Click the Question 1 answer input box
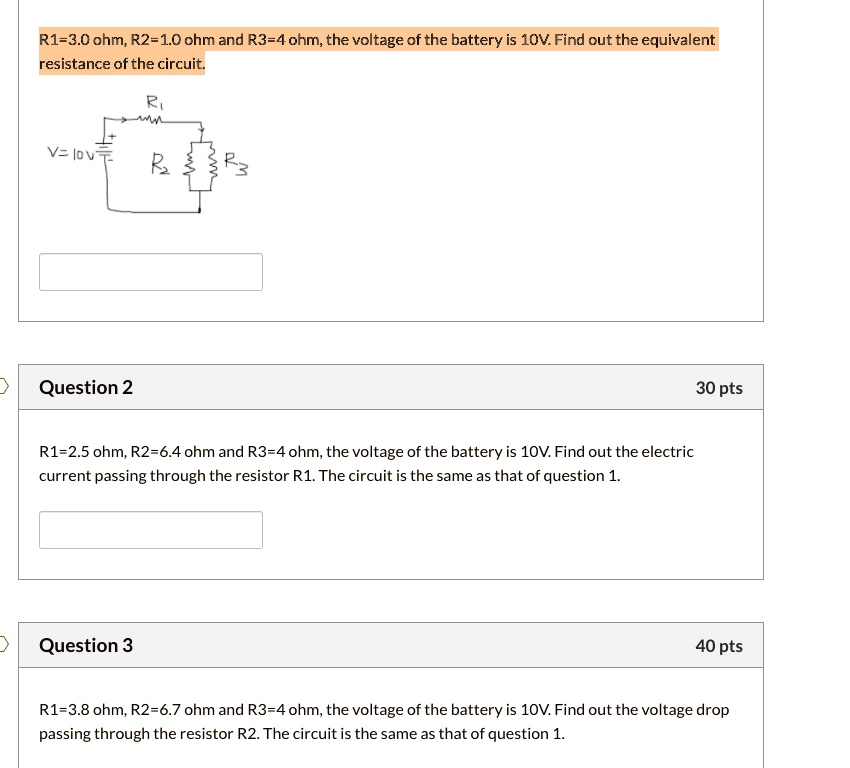This screenshot has width=850, height=768. [x=150, y=271]
